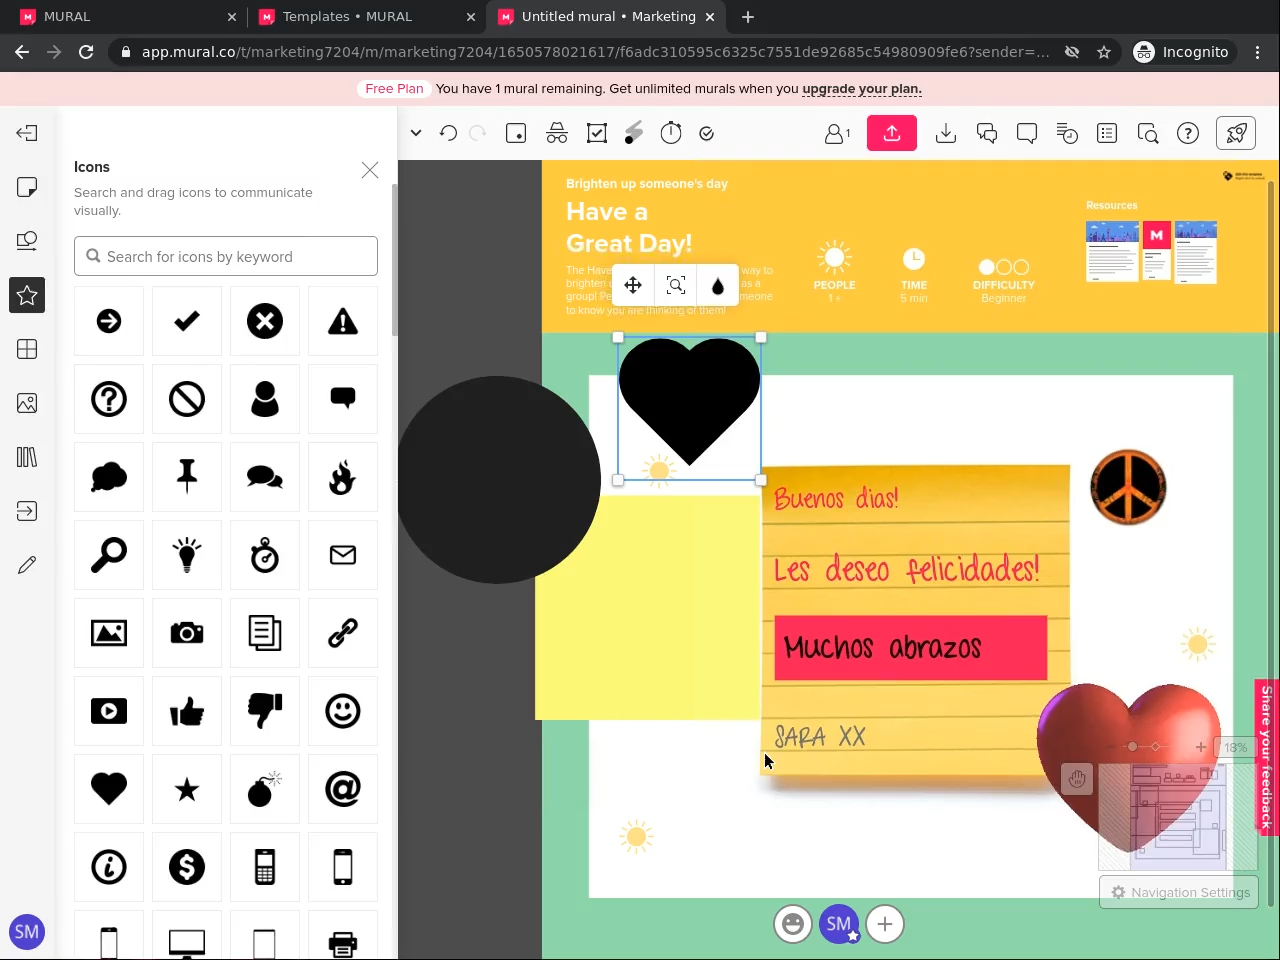Pick the magnifying glass icon in list
The height and width of the screenshot is (960, 1280).
[109, 555]
